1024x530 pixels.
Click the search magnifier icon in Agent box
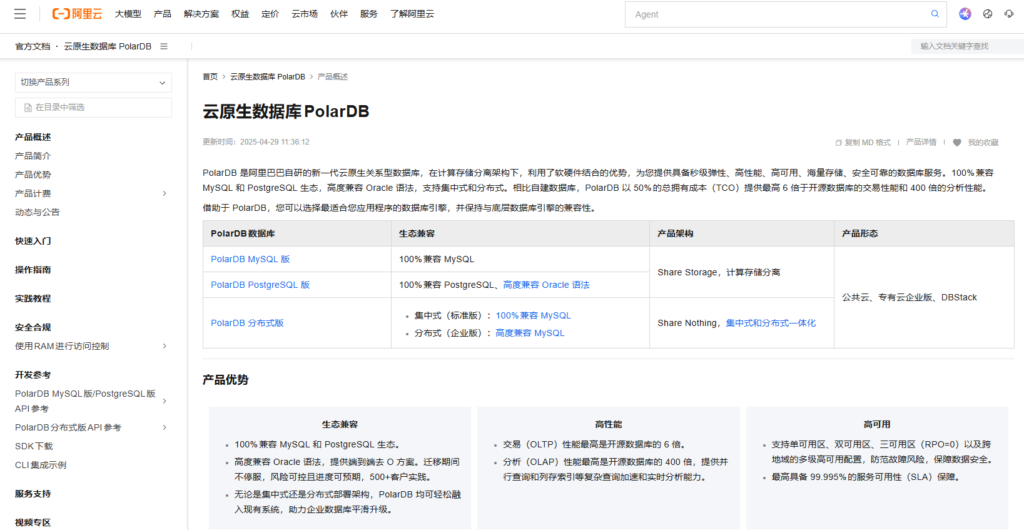click(x=935, y=14)
